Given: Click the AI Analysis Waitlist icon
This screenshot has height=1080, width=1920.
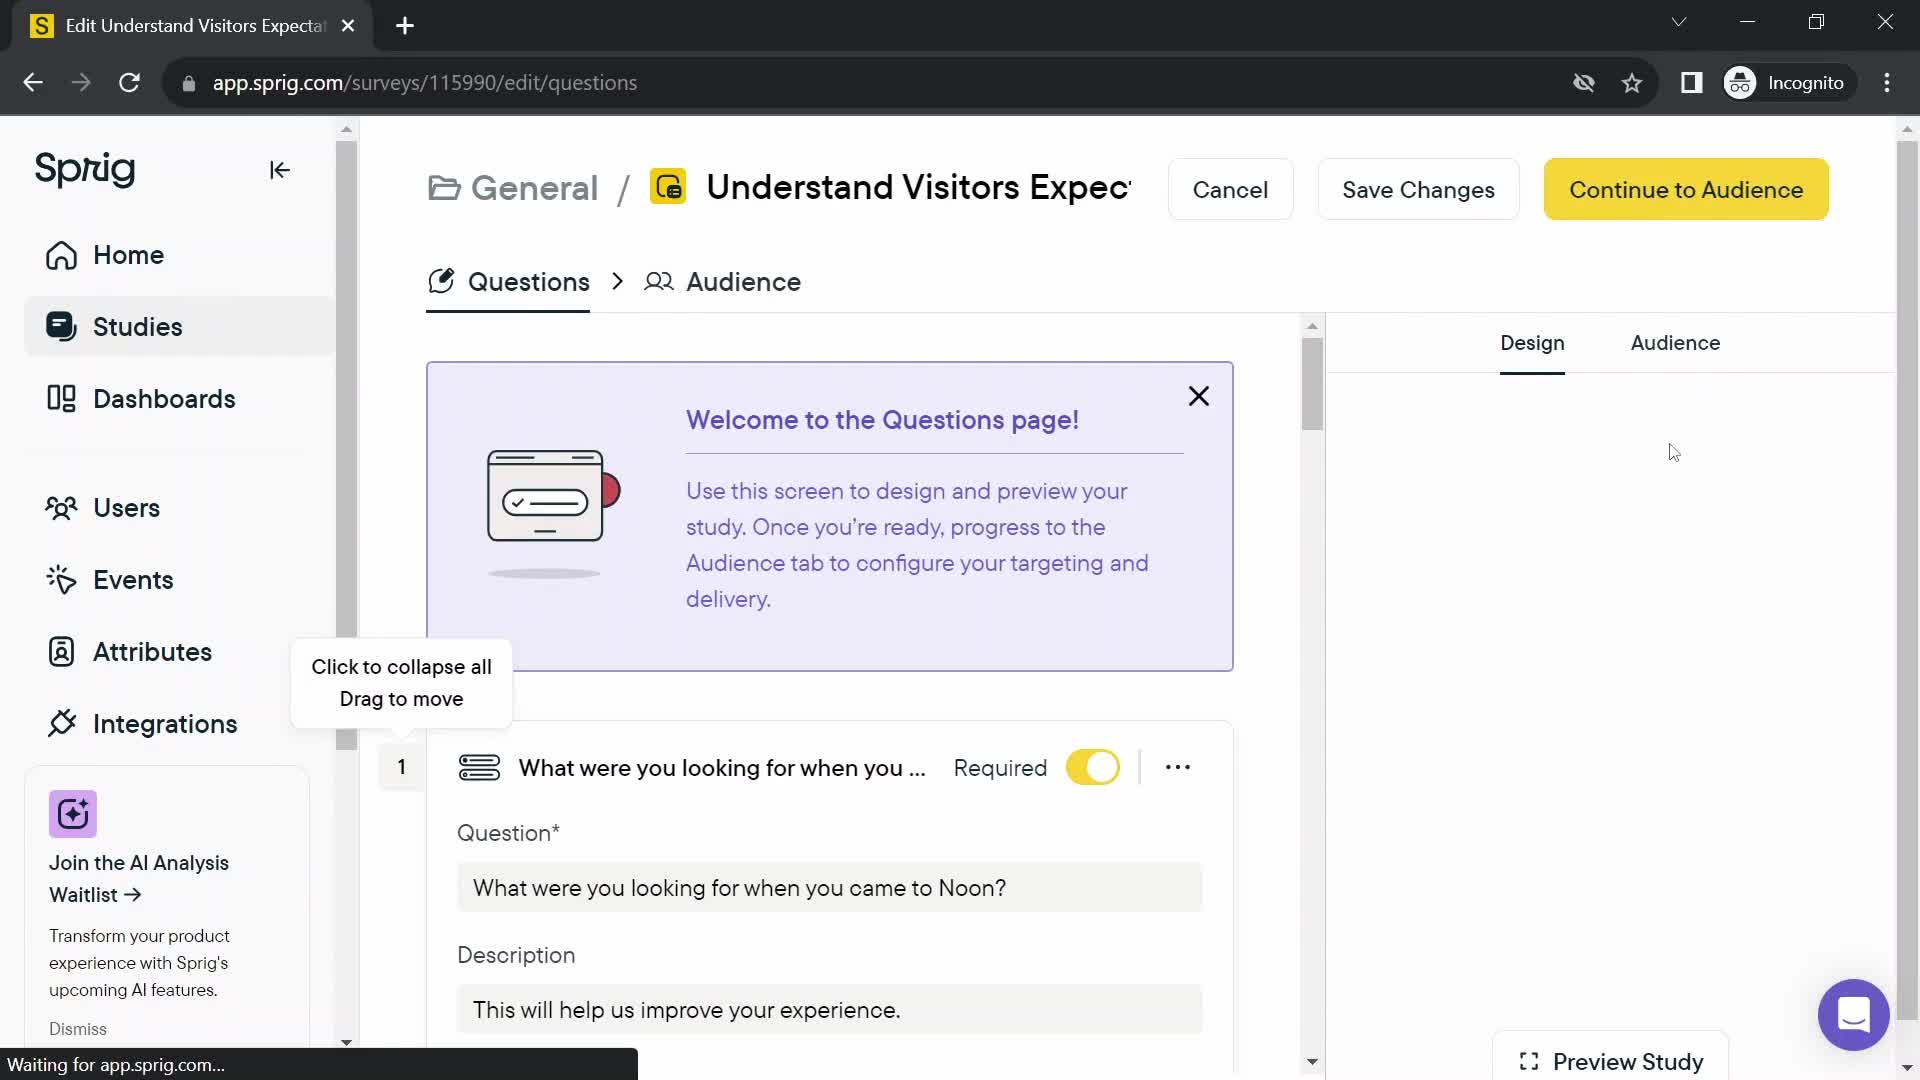Looking at the screenshot, I should click(x=73, y=814).
